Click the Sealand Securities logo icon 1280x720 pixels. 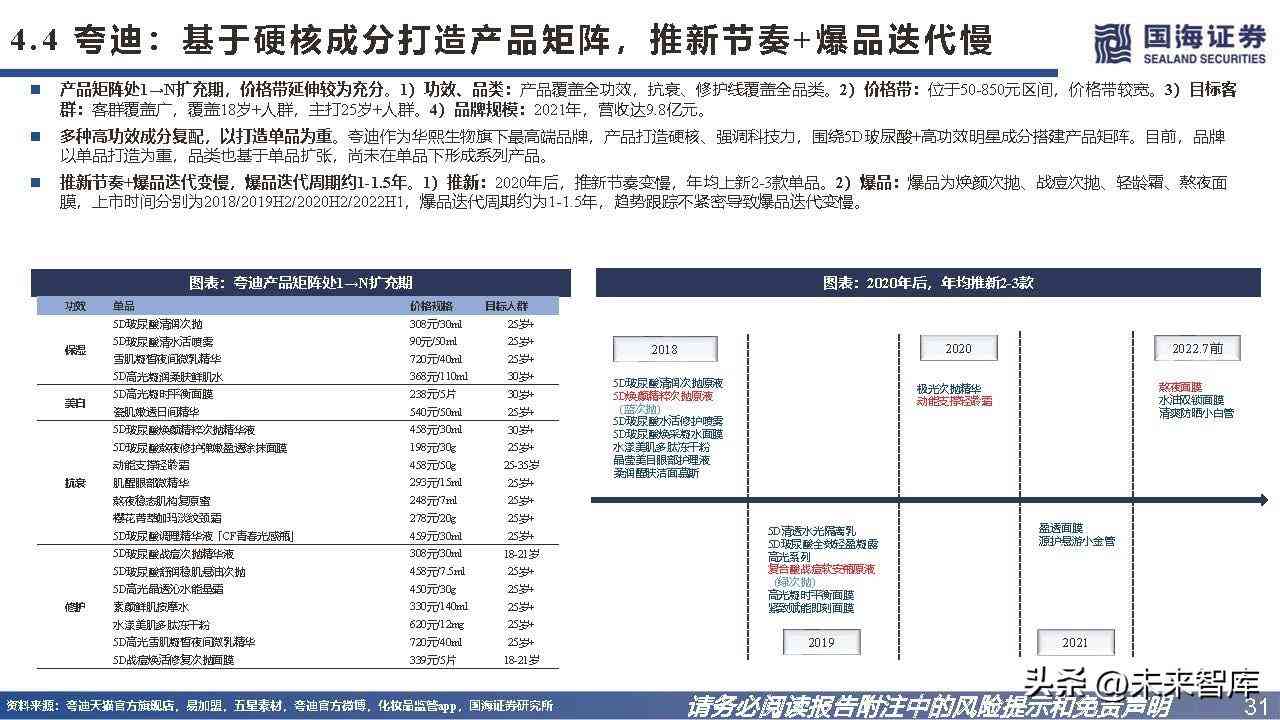click(1111, 43)
